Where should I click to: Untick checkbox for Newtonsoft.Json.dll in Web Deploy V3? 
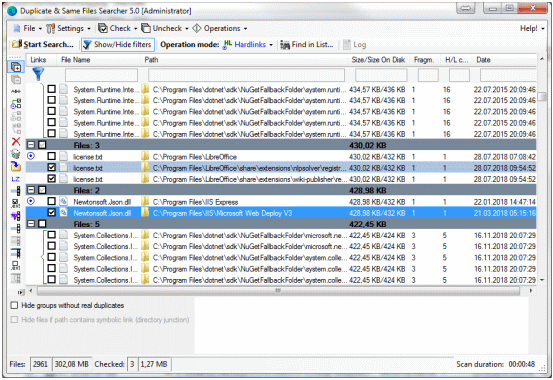51,213
